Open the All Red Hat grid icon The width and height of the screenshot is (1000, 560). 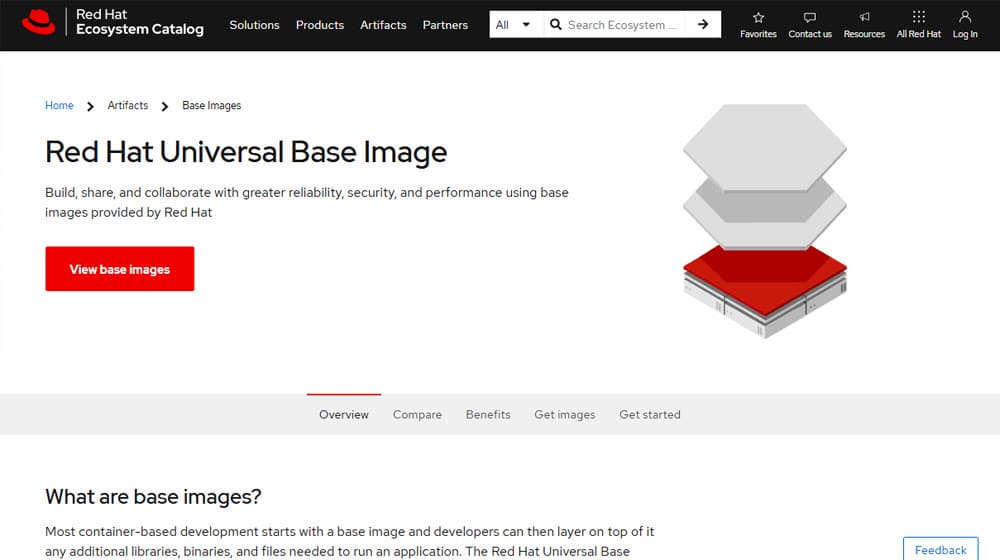[918, 17]
